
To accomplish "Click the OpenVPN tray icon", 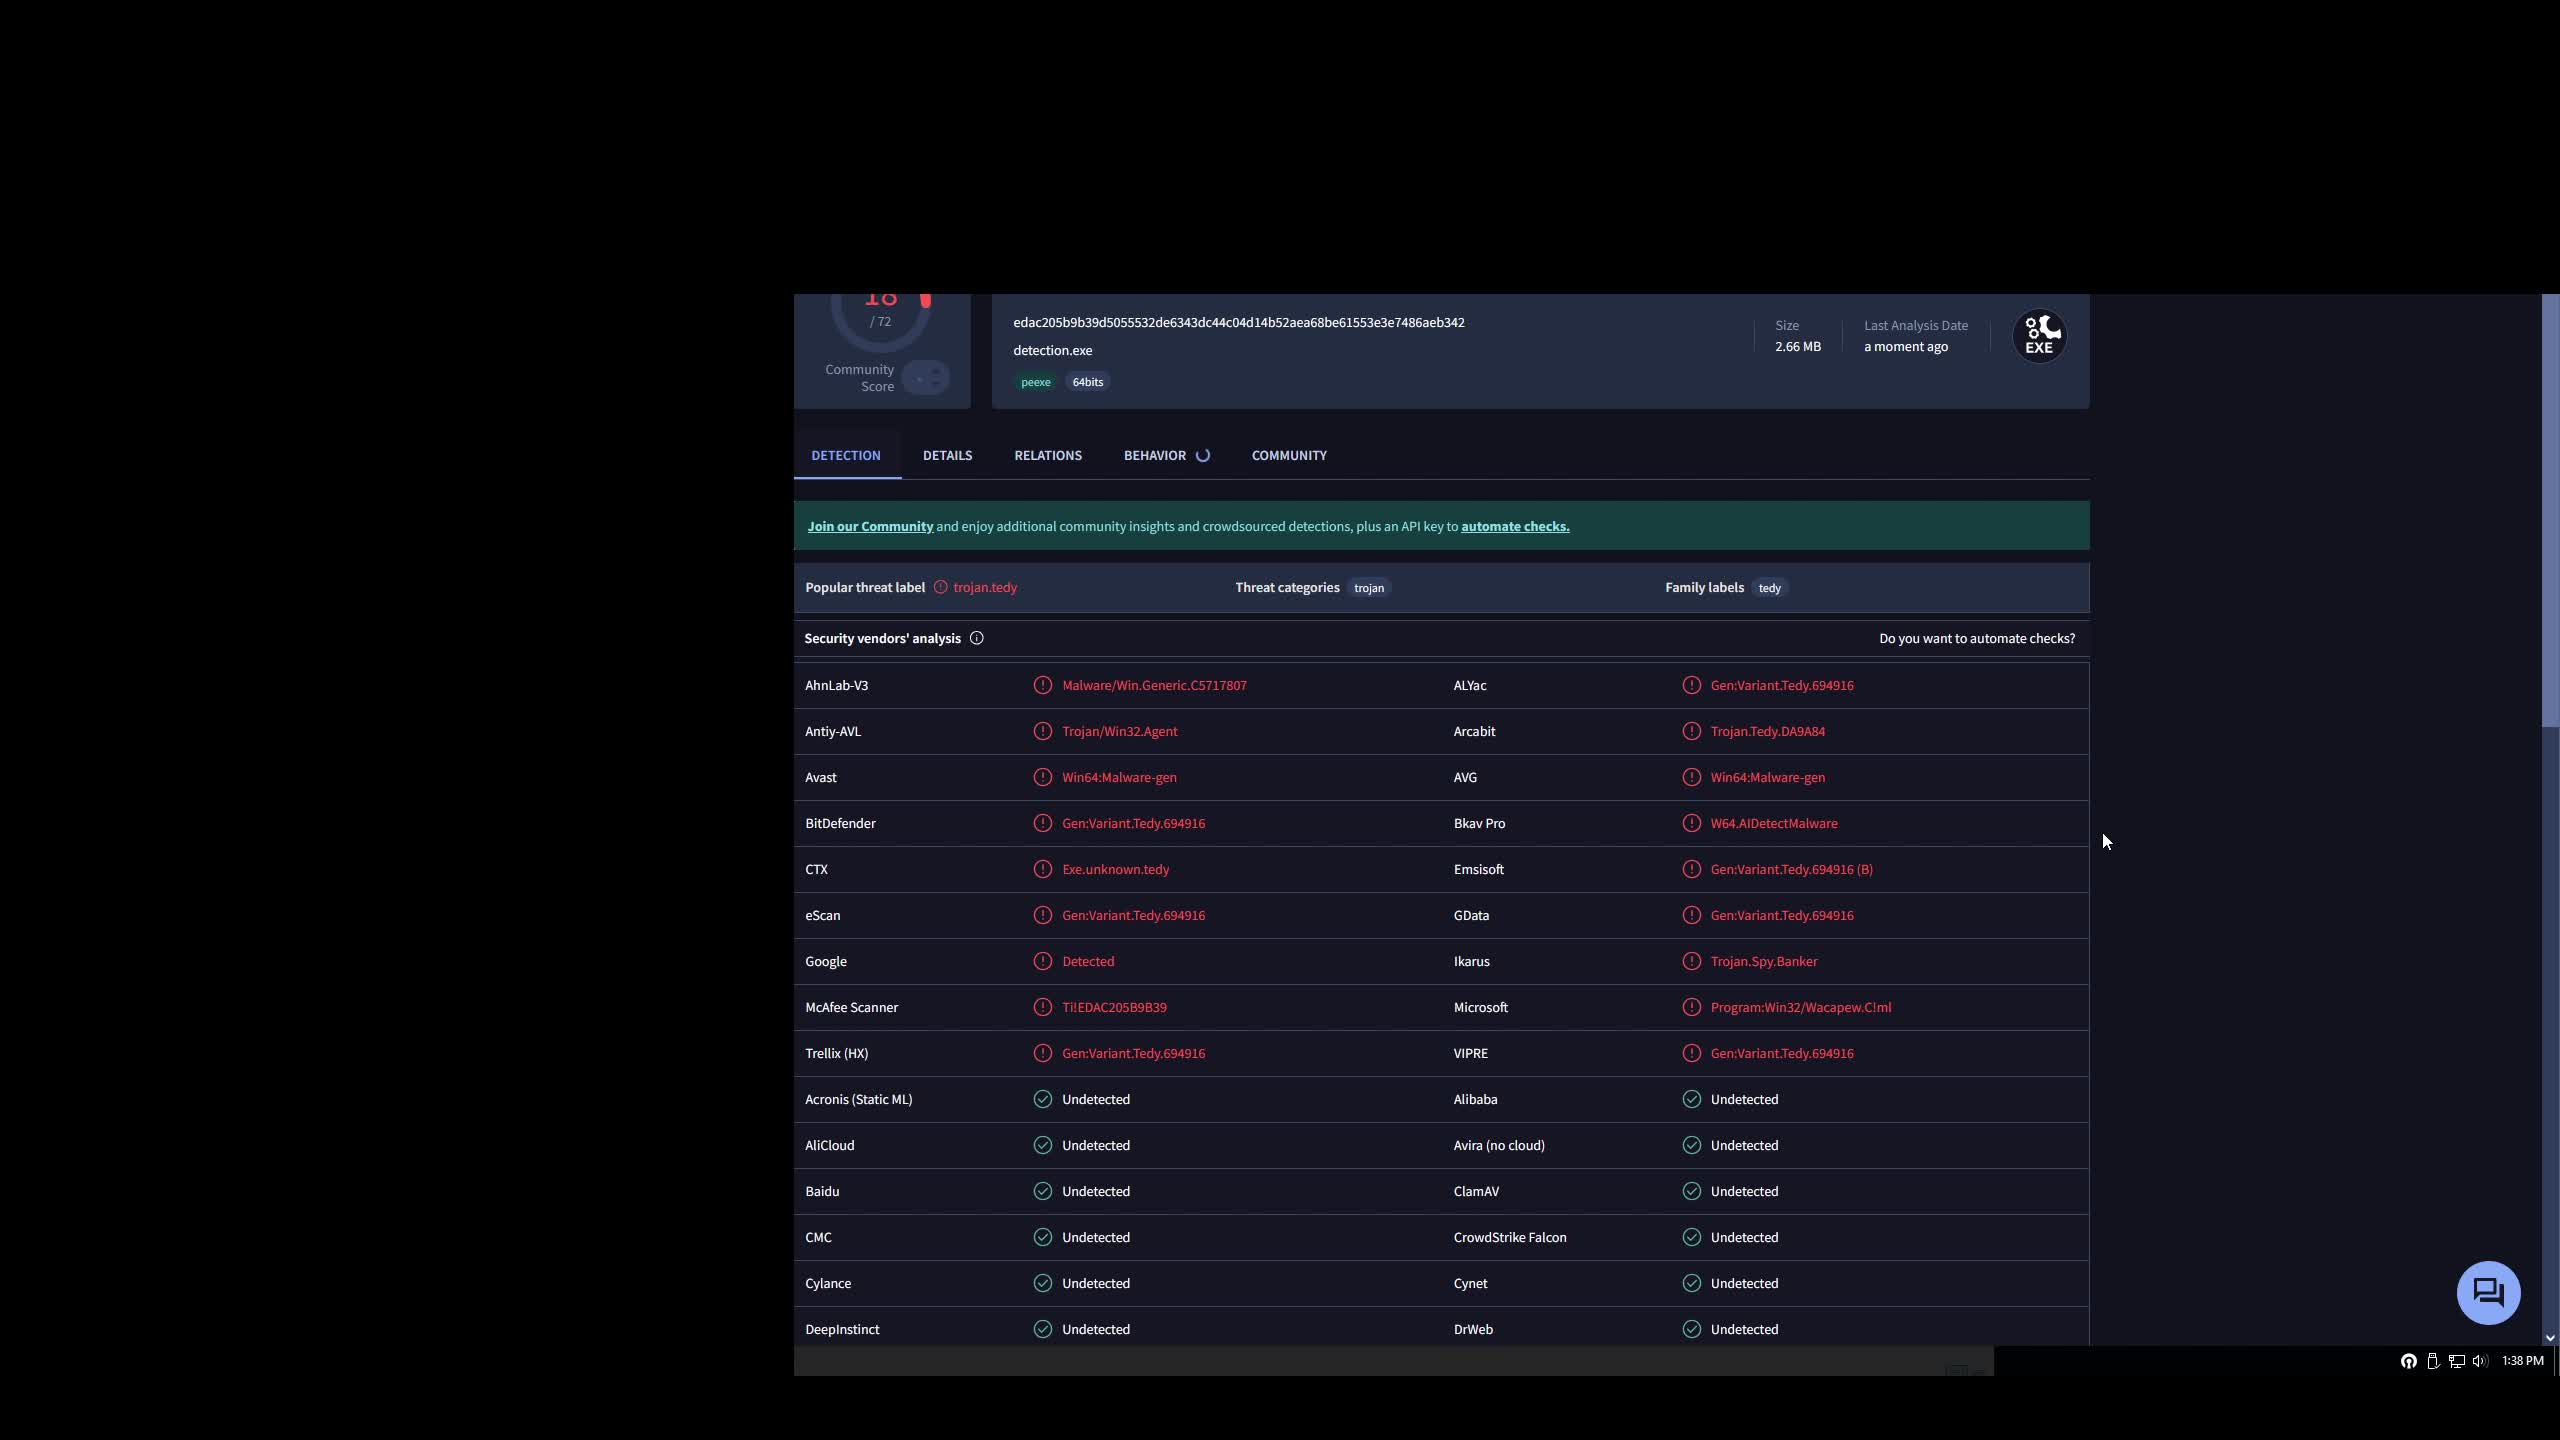I will (2408, 1361).
